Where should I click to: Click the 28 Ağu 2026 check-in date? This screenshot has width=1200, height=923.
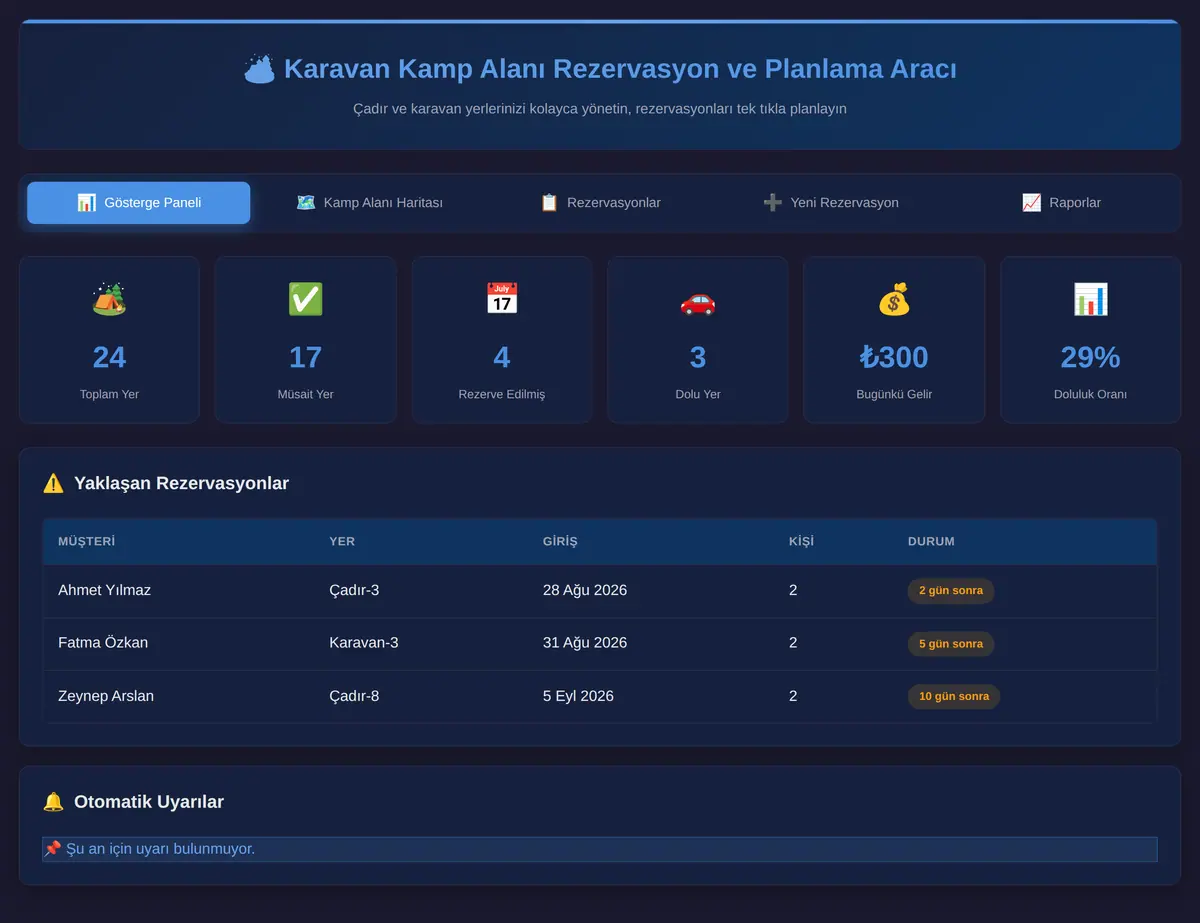coord(585,591)
